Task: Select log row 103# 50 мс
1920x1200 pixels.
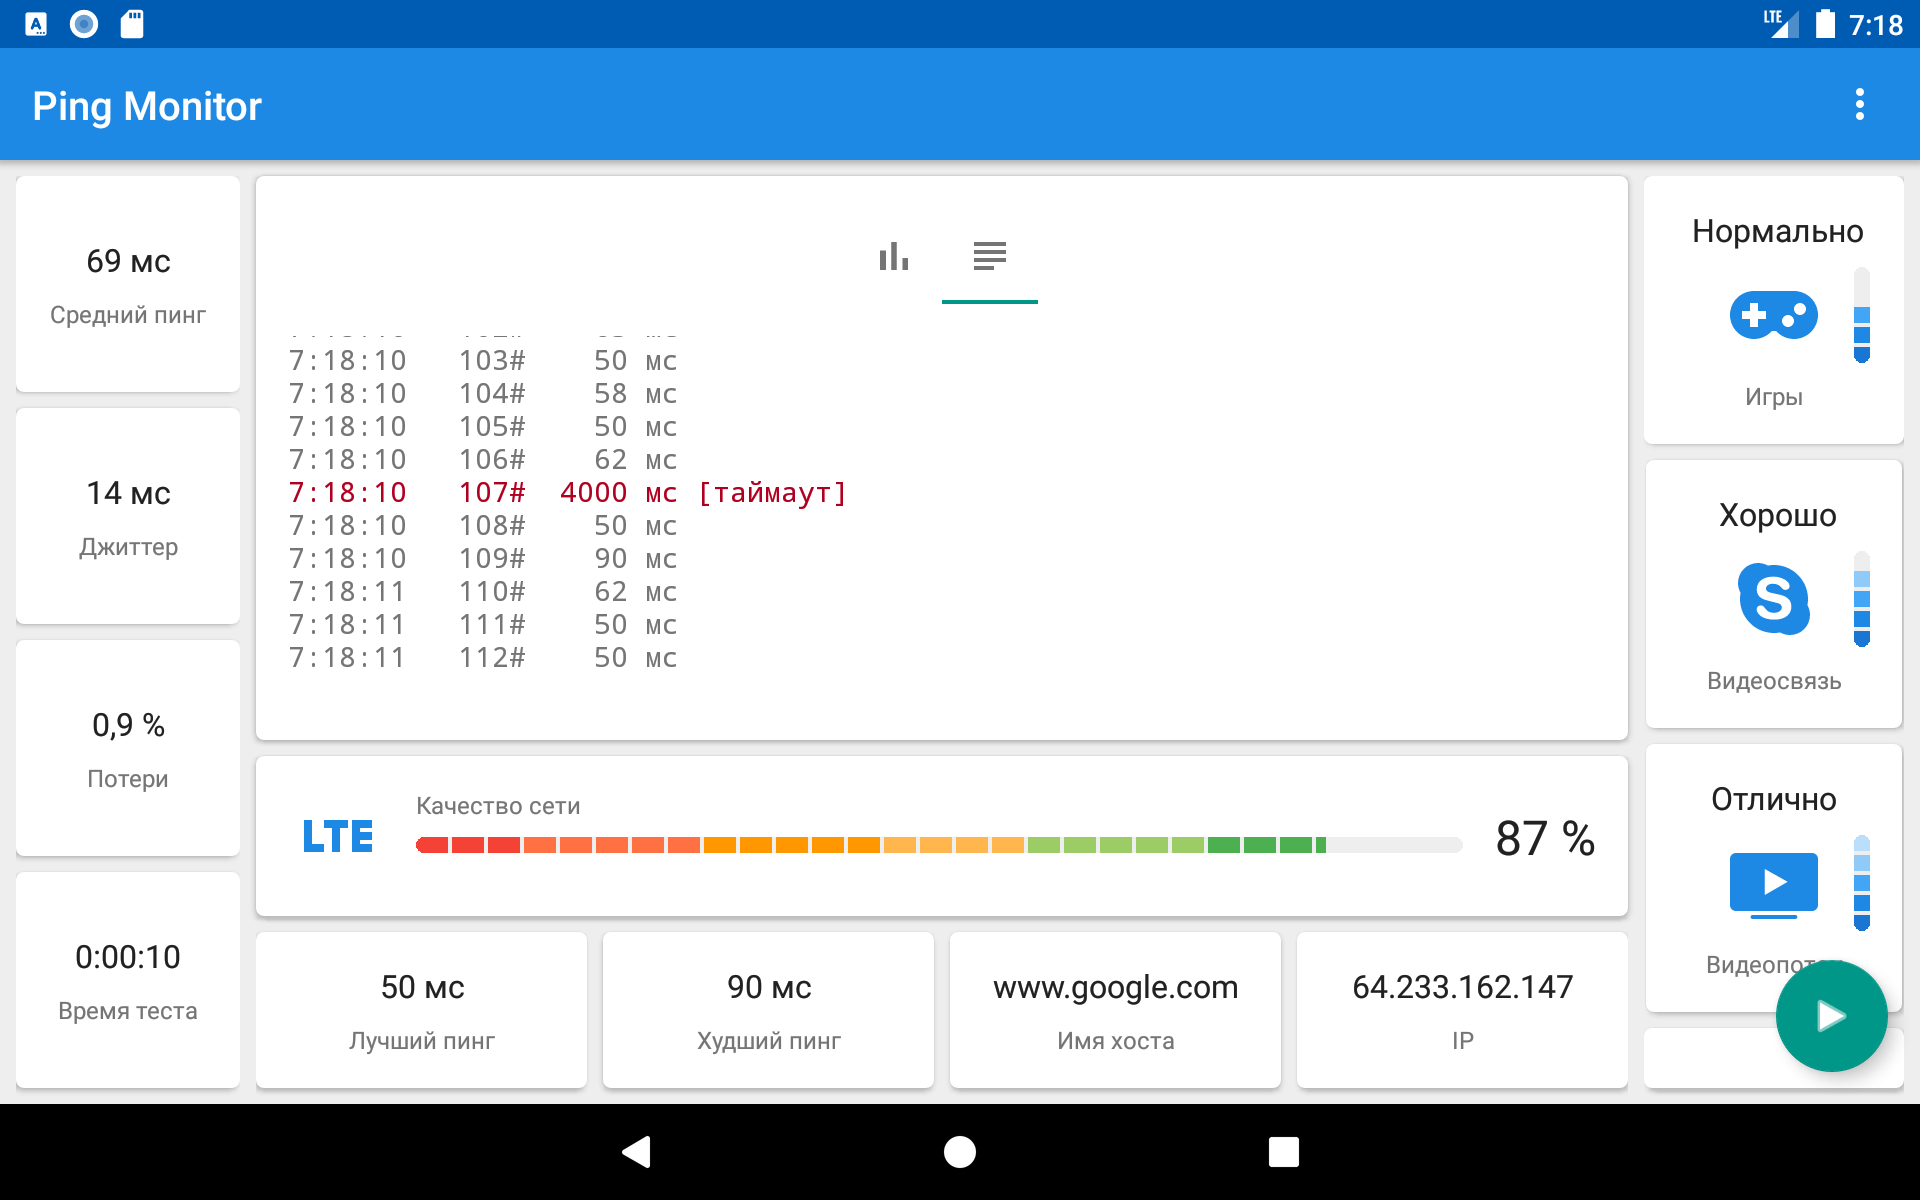Action: click(483, 360)
